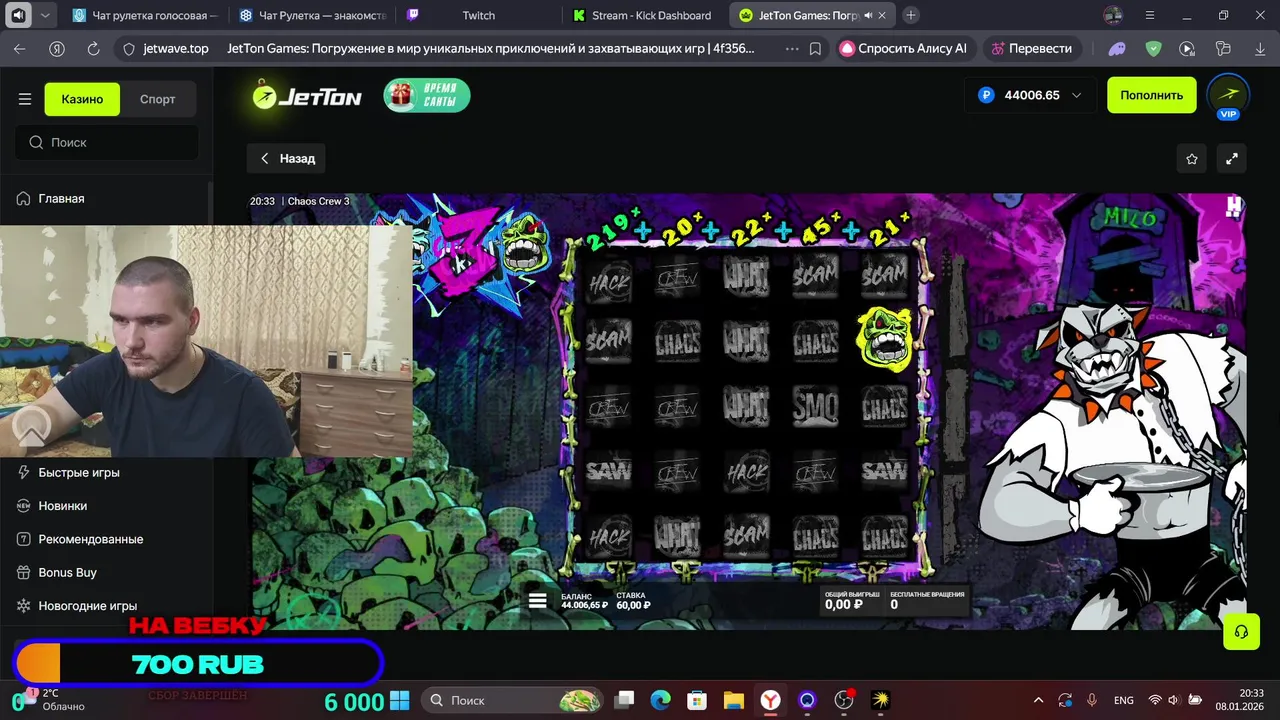Click the Ставка 60,00 ₽ bet display
Screen dimensions: 1280x720
[x=634, y=600]
